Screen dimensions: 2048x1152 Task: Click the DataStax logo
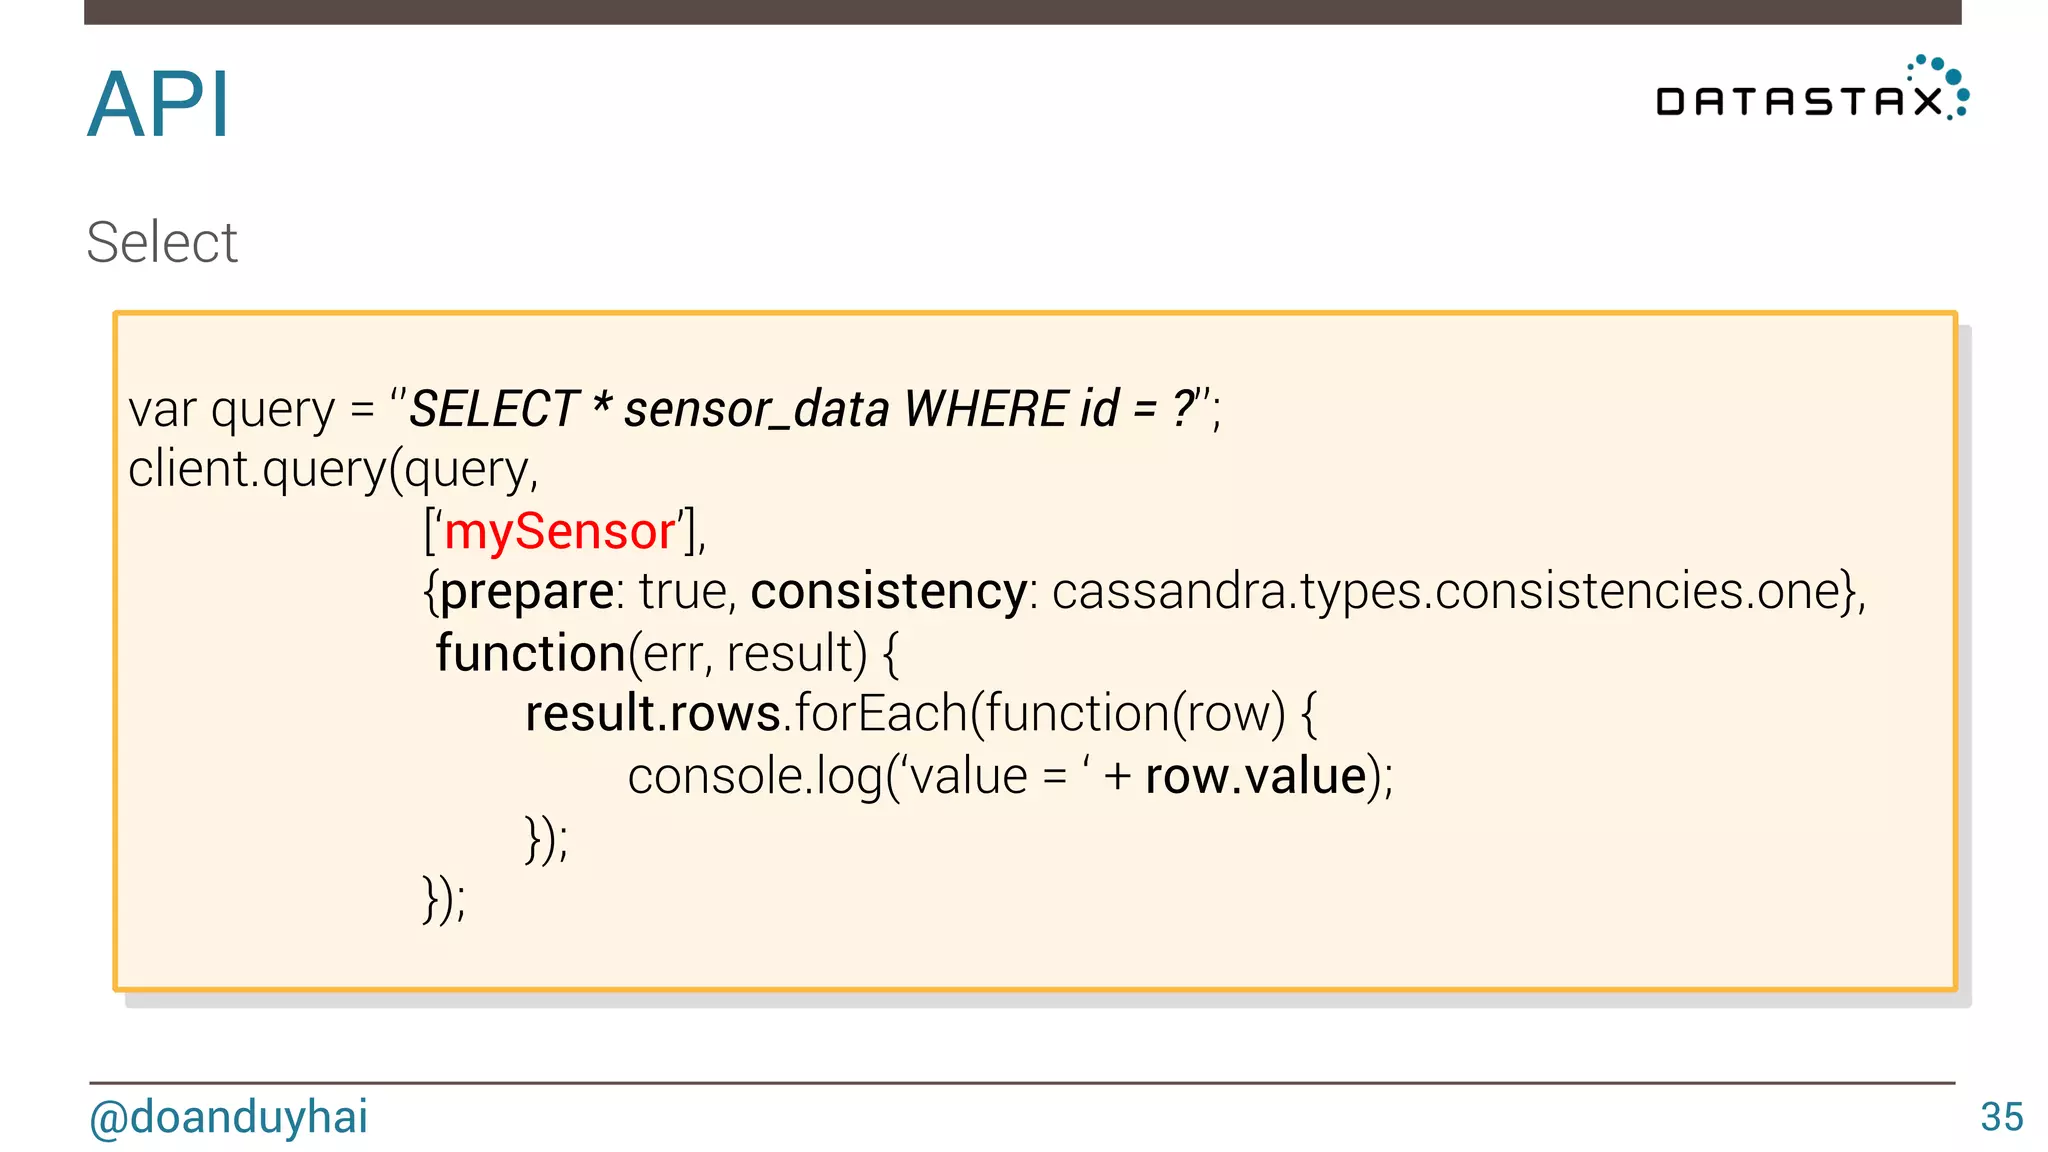(1798, 101)
